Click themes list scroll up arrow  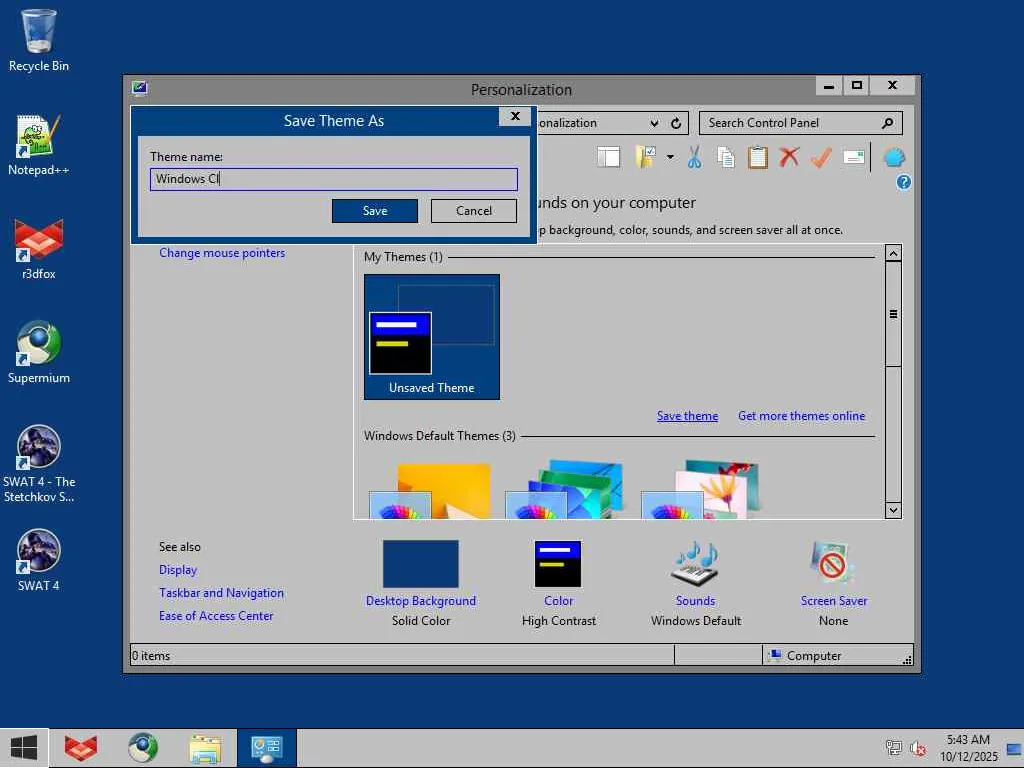[893, 253]
